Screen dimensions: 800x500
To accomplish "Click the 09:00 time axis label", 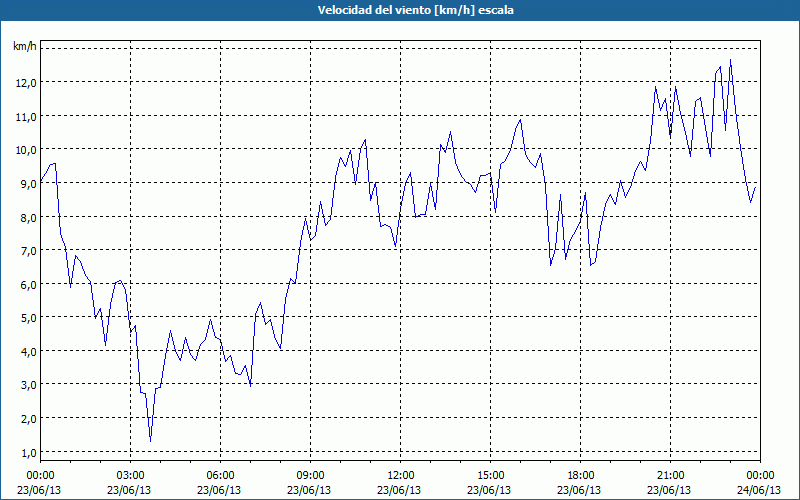I will [x=310, y=476].
